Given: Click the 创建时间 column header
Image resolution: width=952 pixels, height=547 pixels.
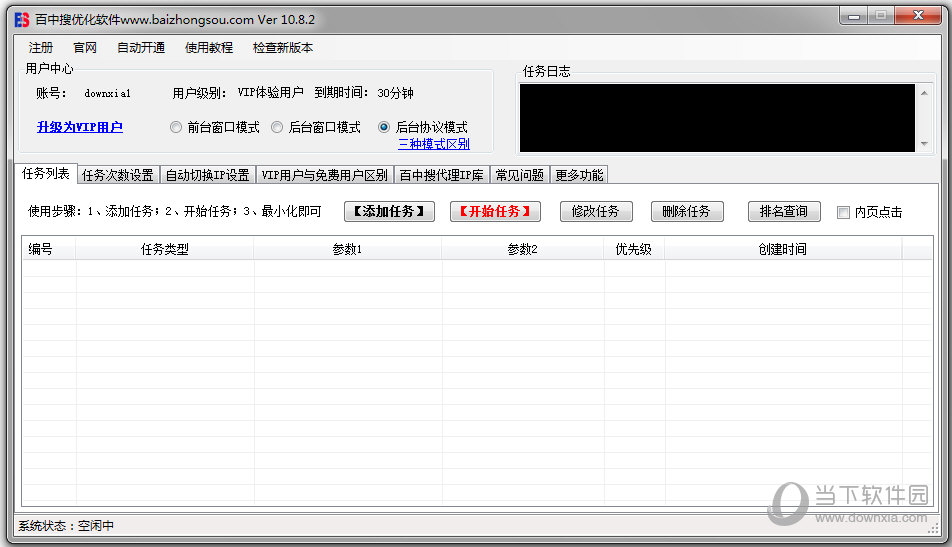Looking at the screenshot, I should coord(783,249).
